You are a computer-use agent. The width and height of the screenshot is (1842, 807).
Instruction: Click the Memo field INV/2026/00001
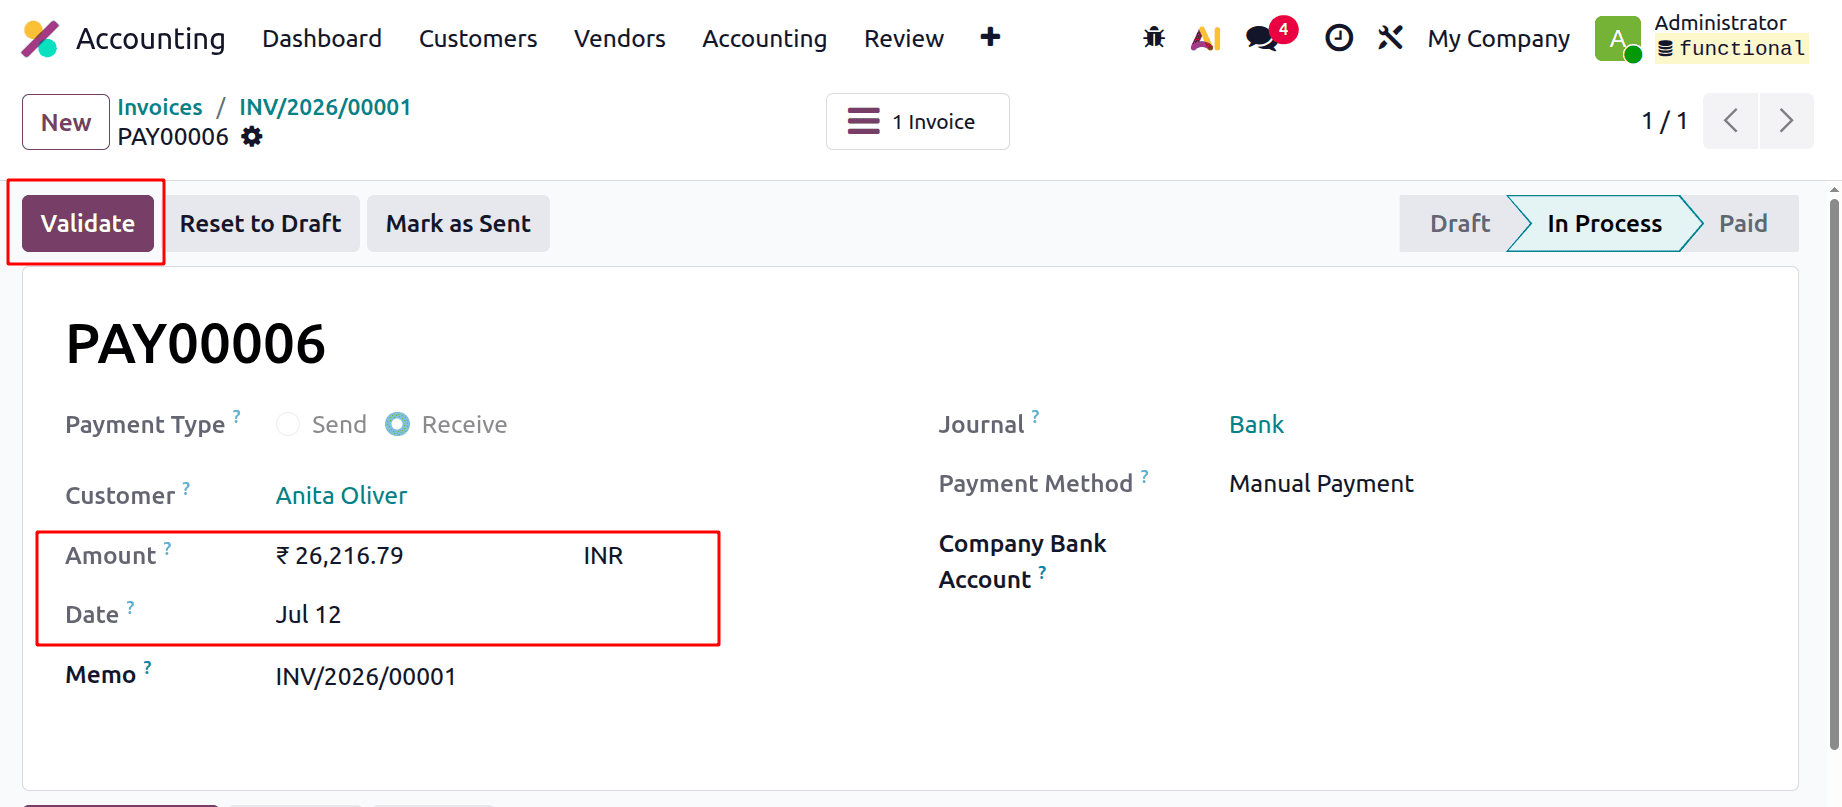pyautogui.click(x=366, y=676)
